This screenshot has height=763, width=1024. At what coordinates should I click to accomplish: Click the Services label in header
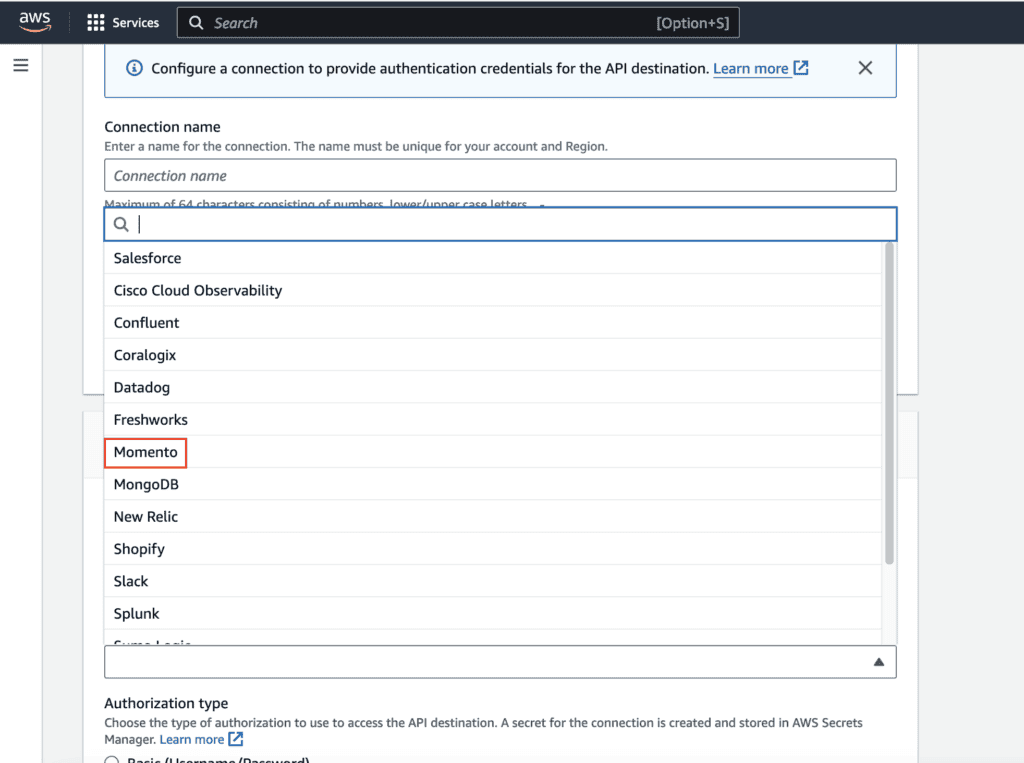135,23
